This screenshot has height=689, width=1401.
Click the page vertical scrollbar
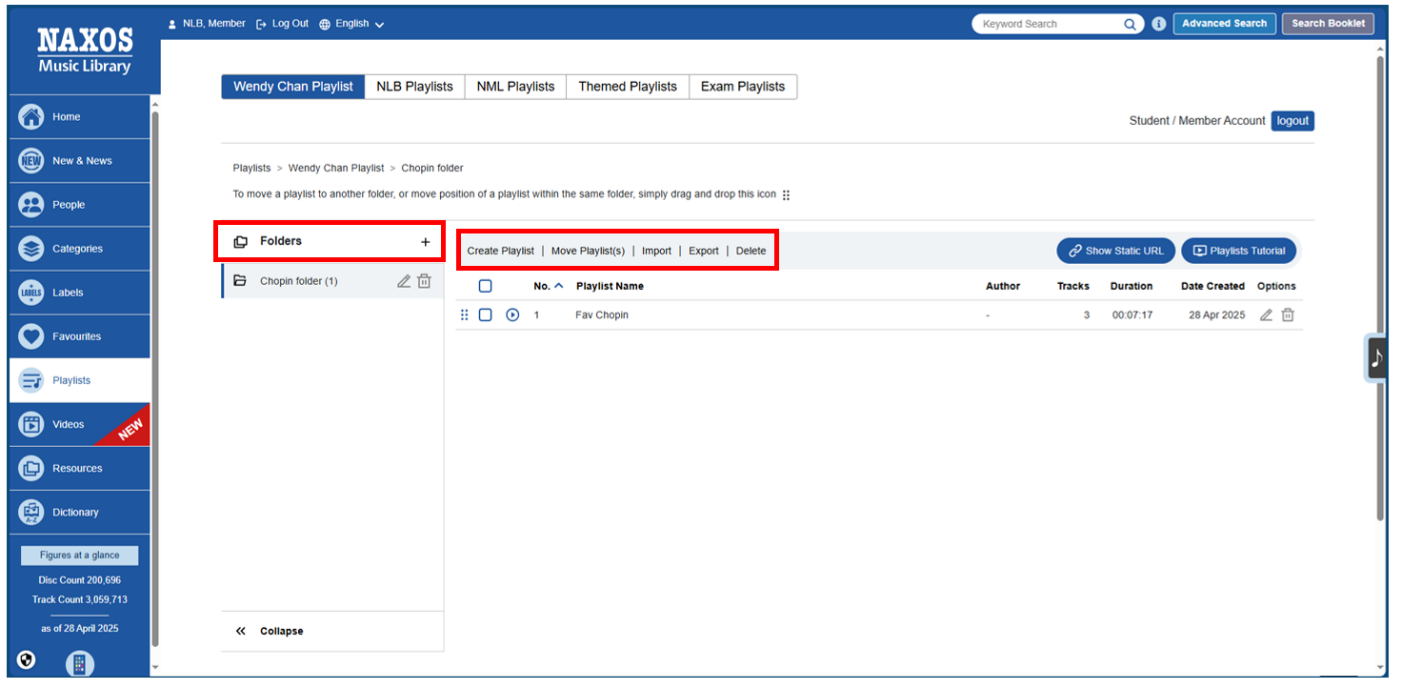coord(1381,288)
